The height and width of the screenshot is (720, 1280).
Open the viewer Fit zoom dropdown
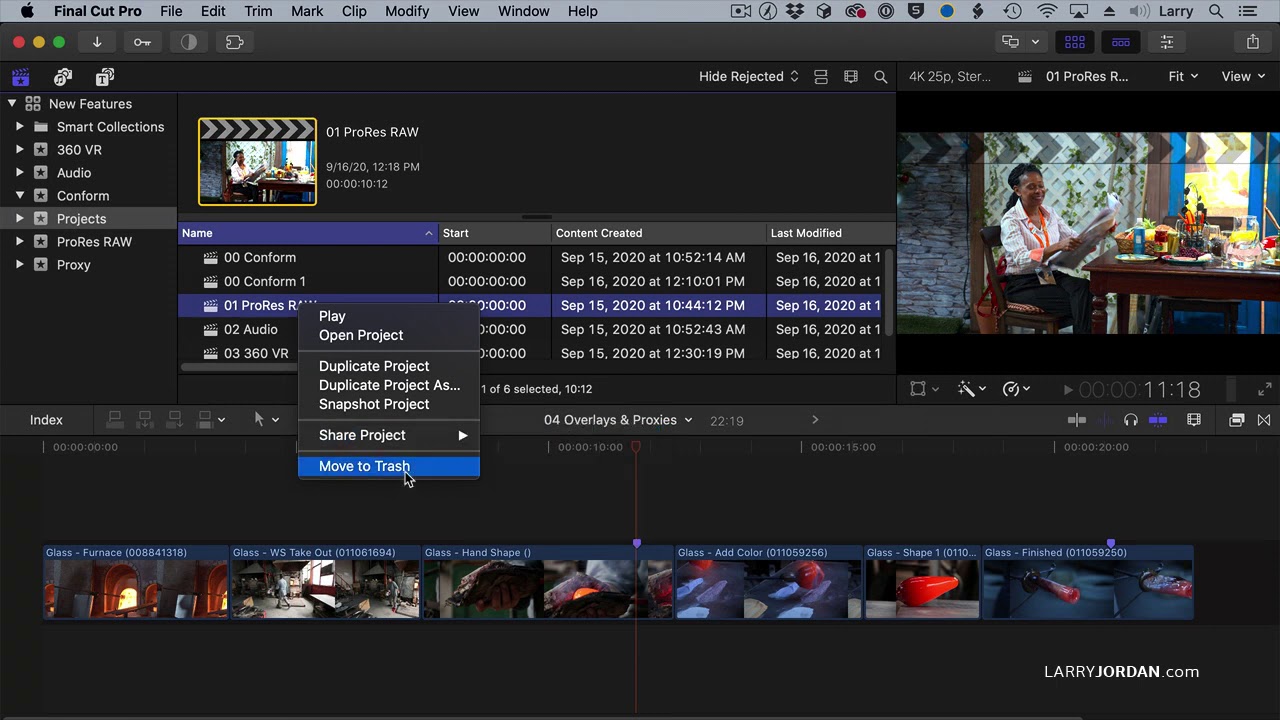click(1183, 76)
